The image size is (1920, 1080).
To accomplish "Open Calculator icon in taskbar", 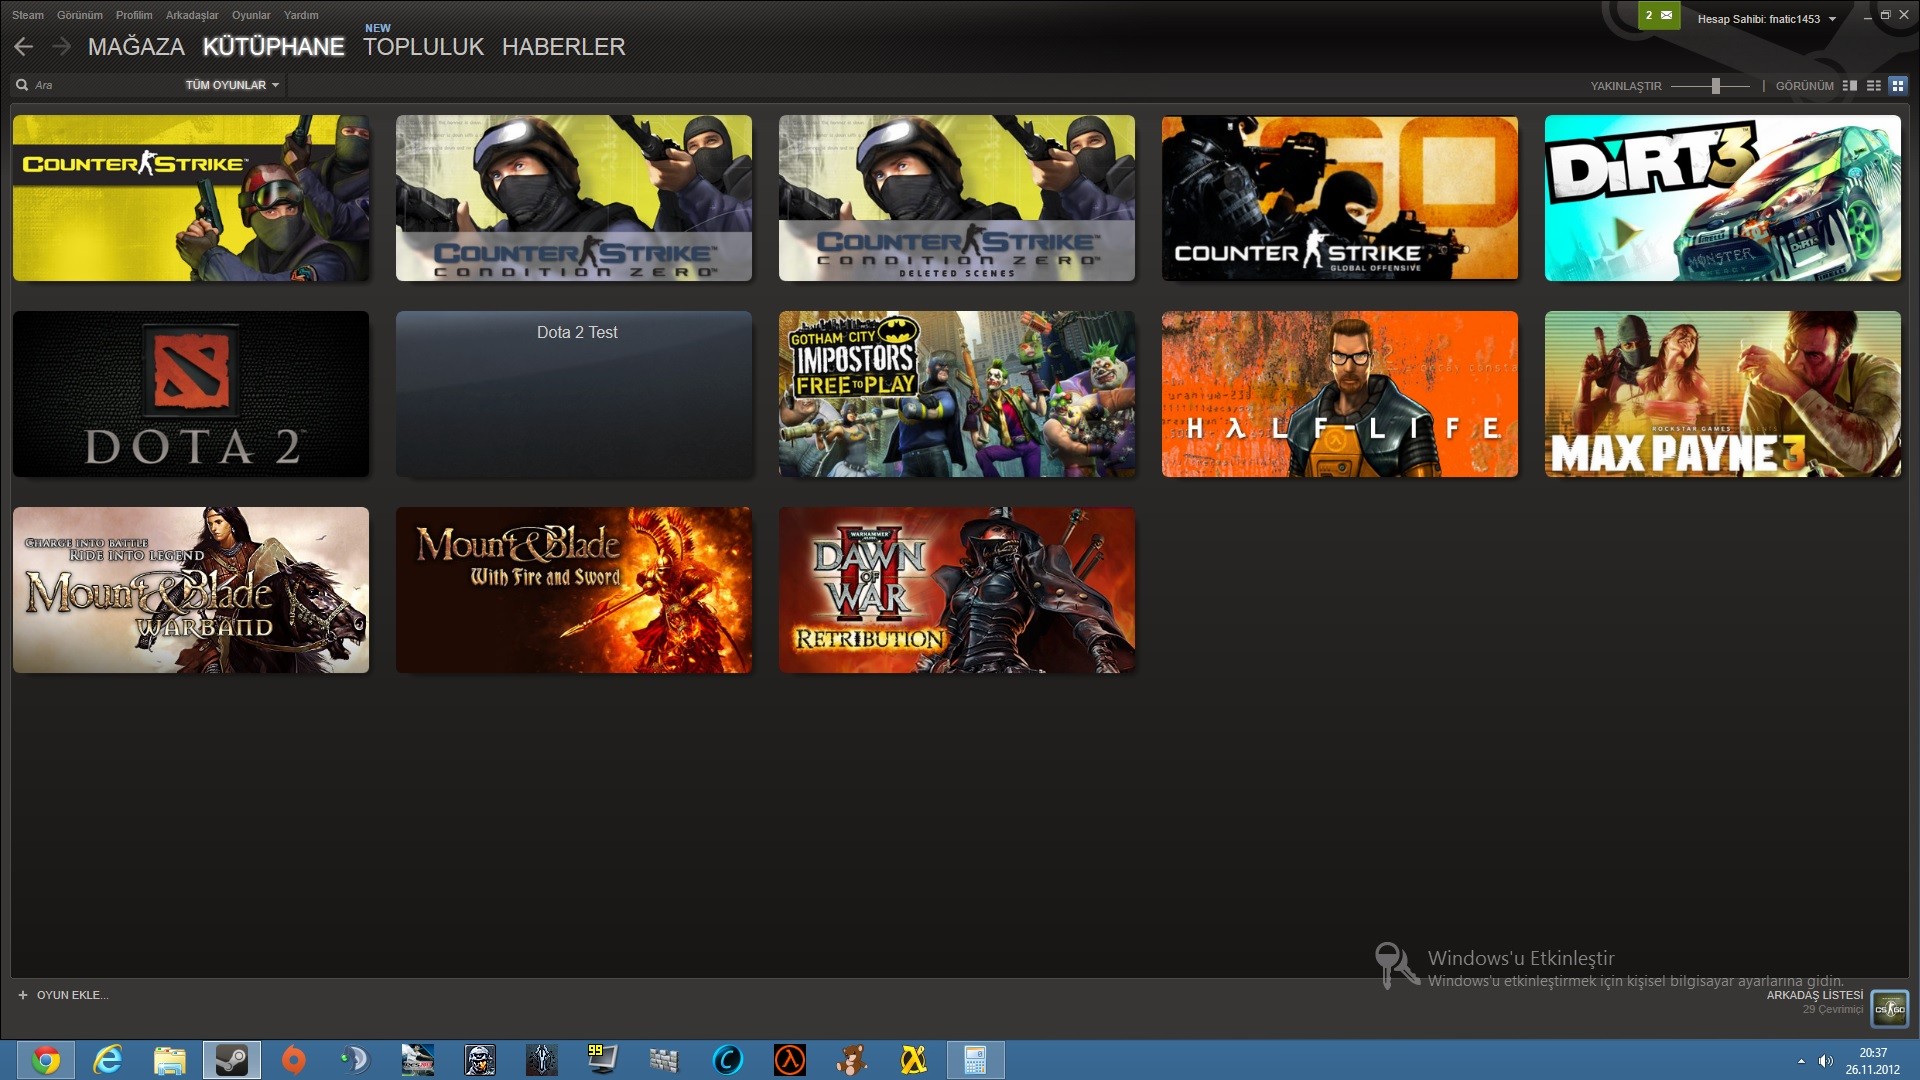I will point(975,1060).
